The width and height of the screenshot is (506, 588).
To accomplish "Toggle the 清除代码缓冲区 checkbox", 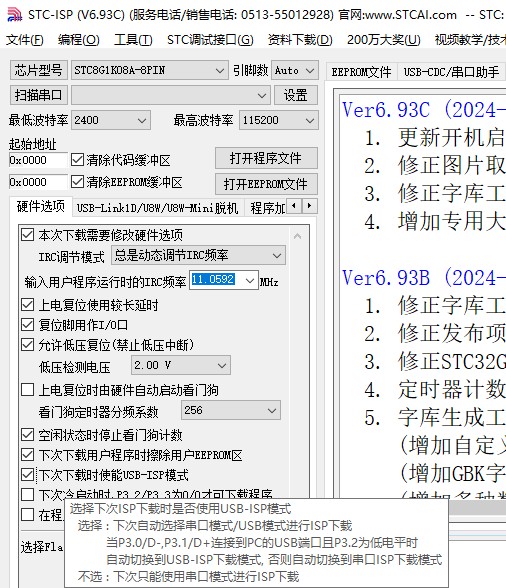I will [77, 160].
